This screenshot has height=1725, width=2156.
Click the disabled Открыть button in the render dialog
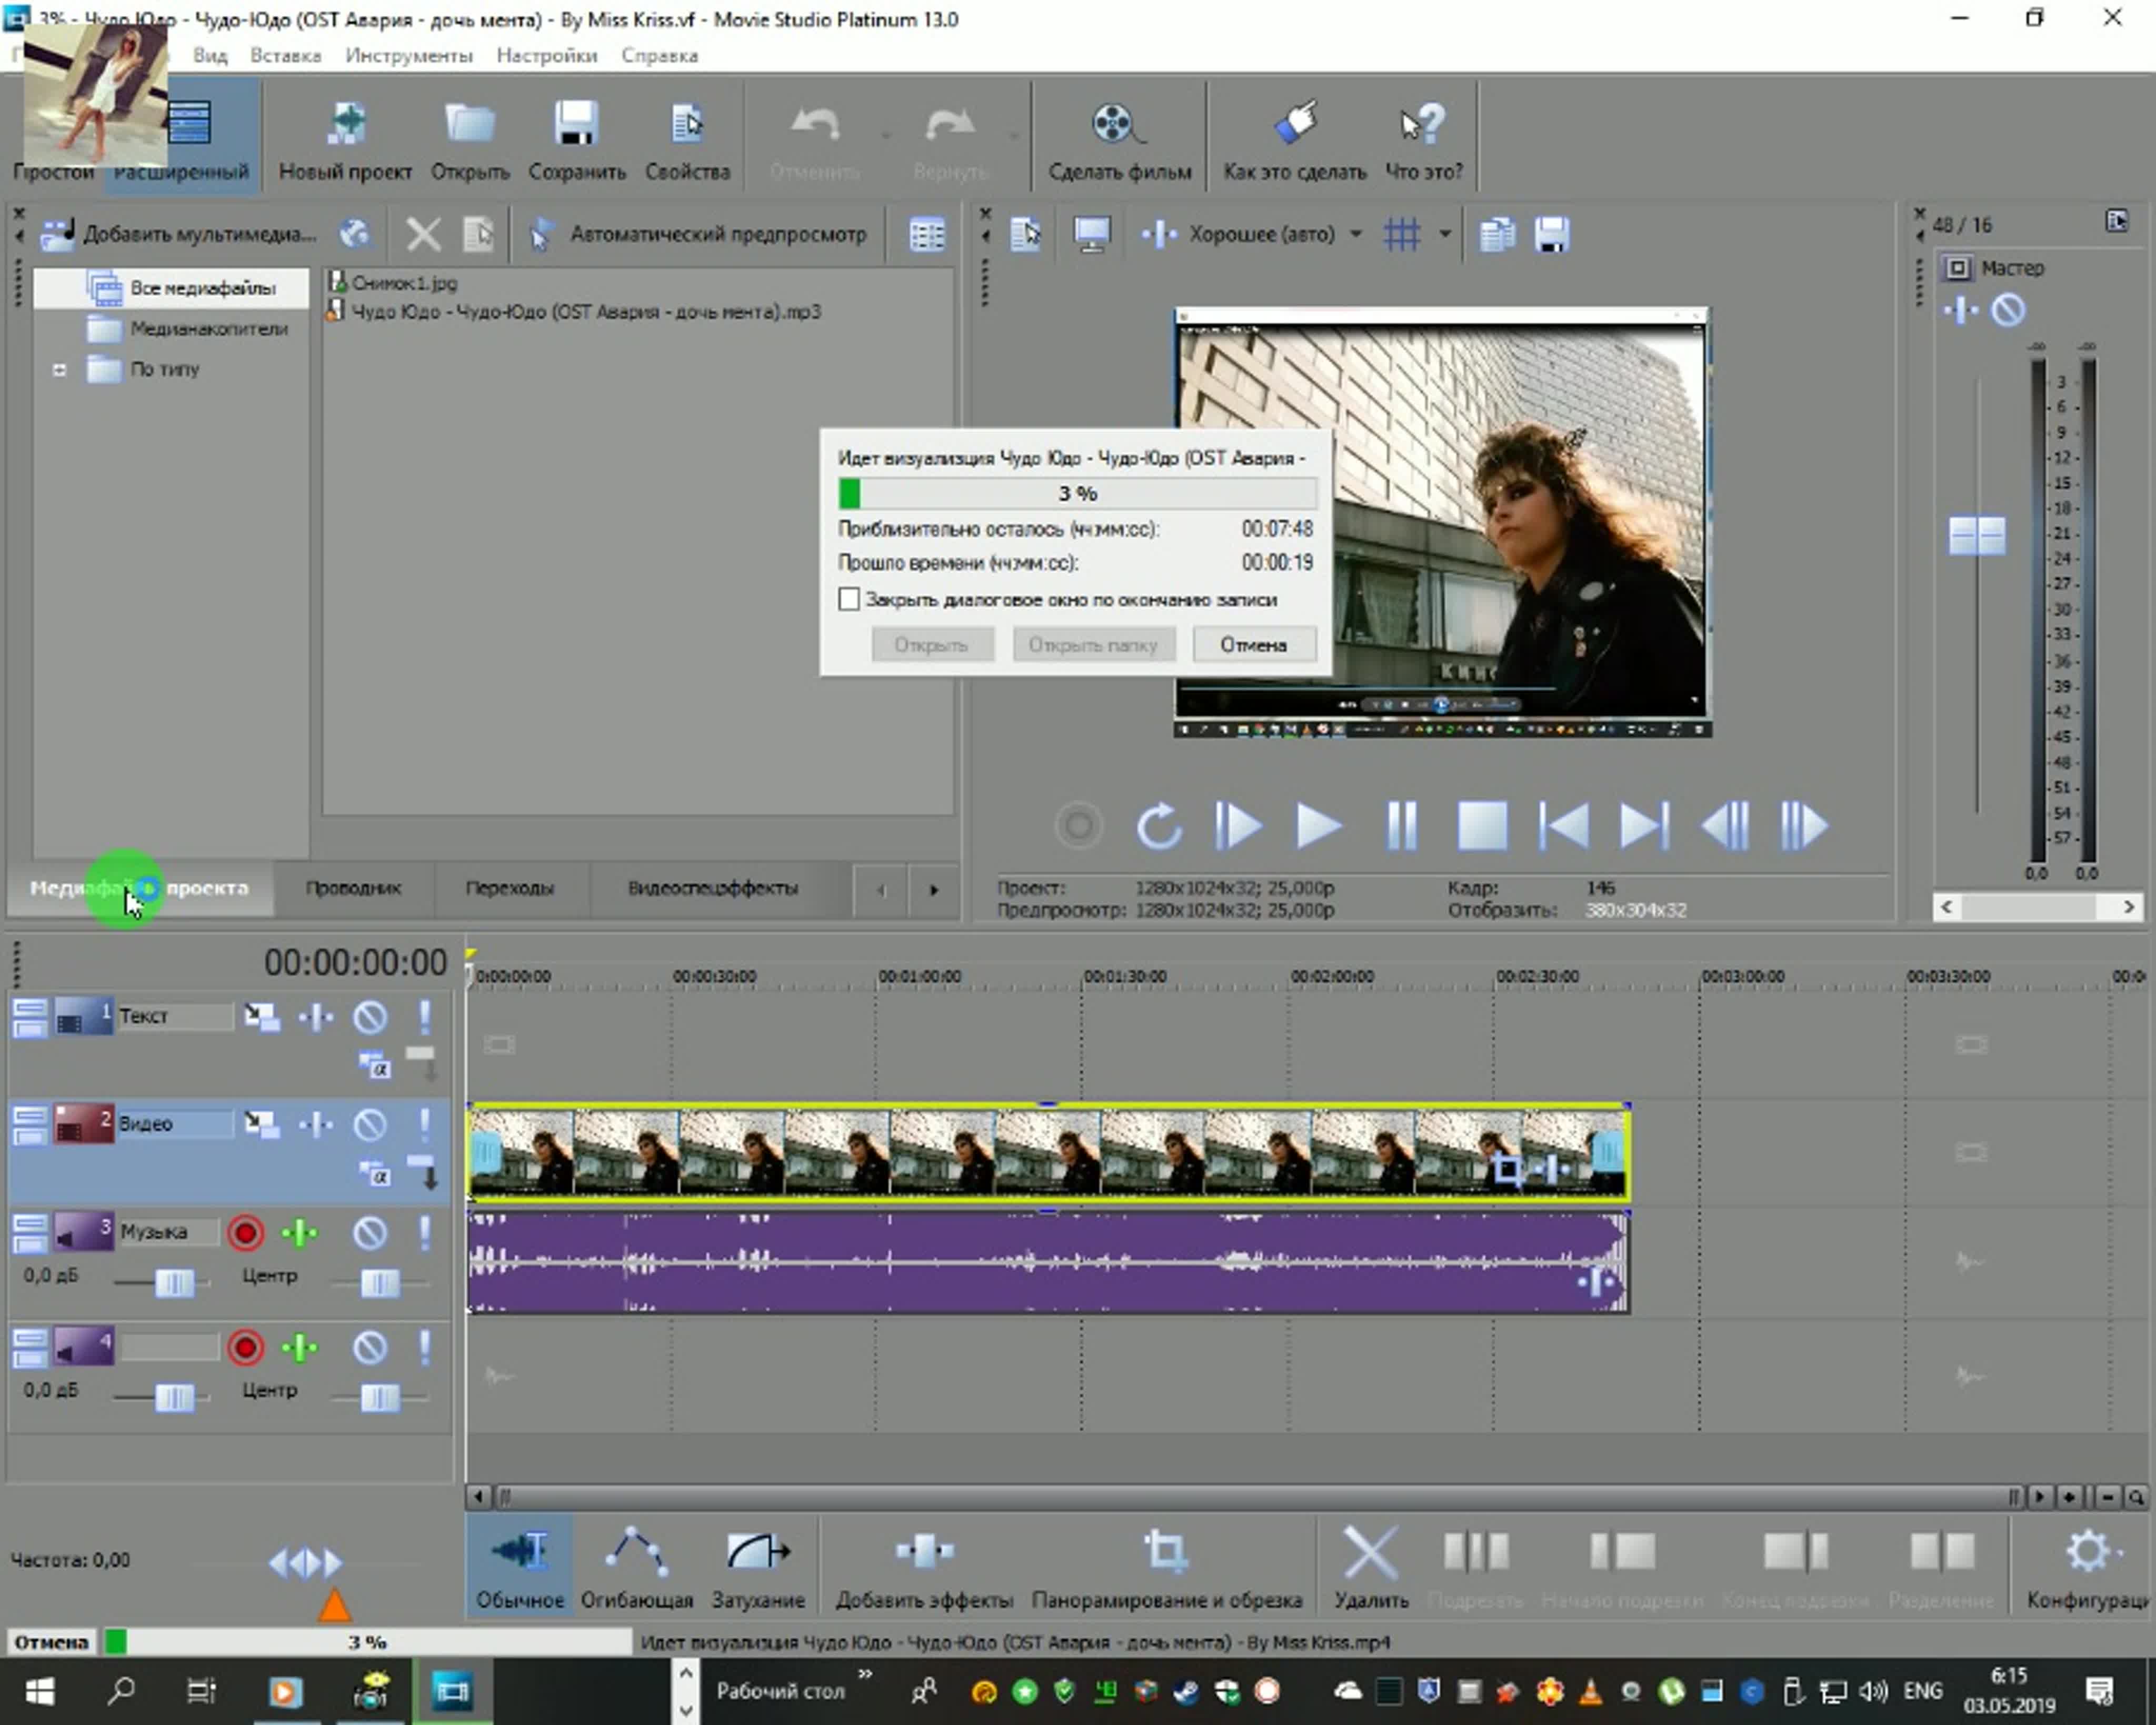pyautogui.click(x=932, y=645)
